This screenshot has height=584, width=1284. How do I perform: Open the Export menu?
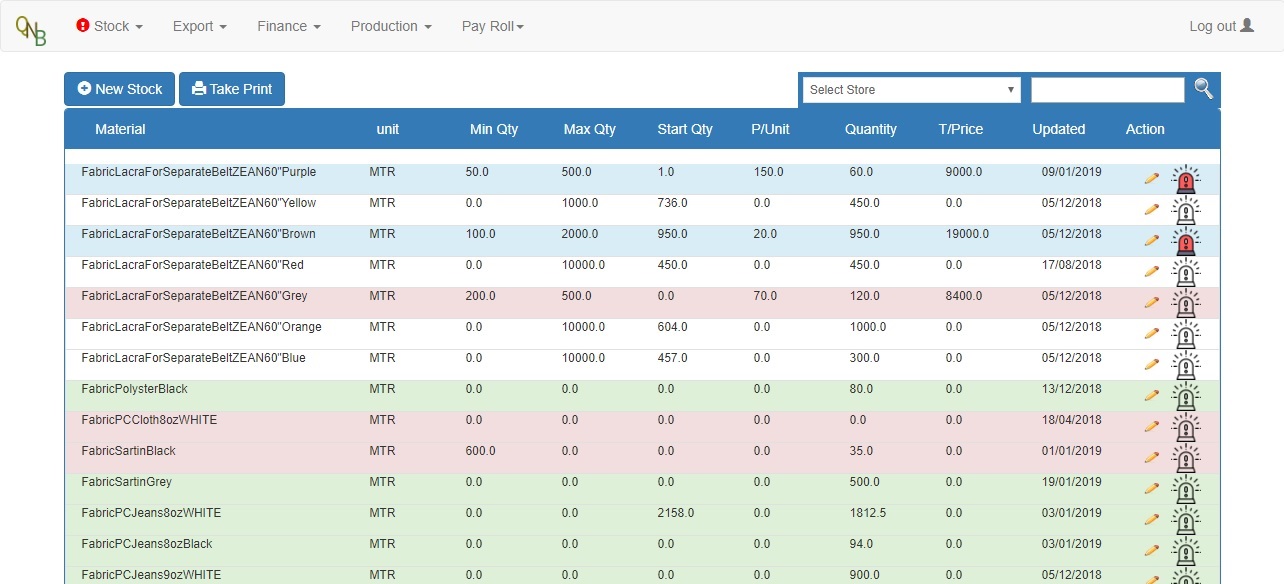pyautogui.click(x=199, y=26)
